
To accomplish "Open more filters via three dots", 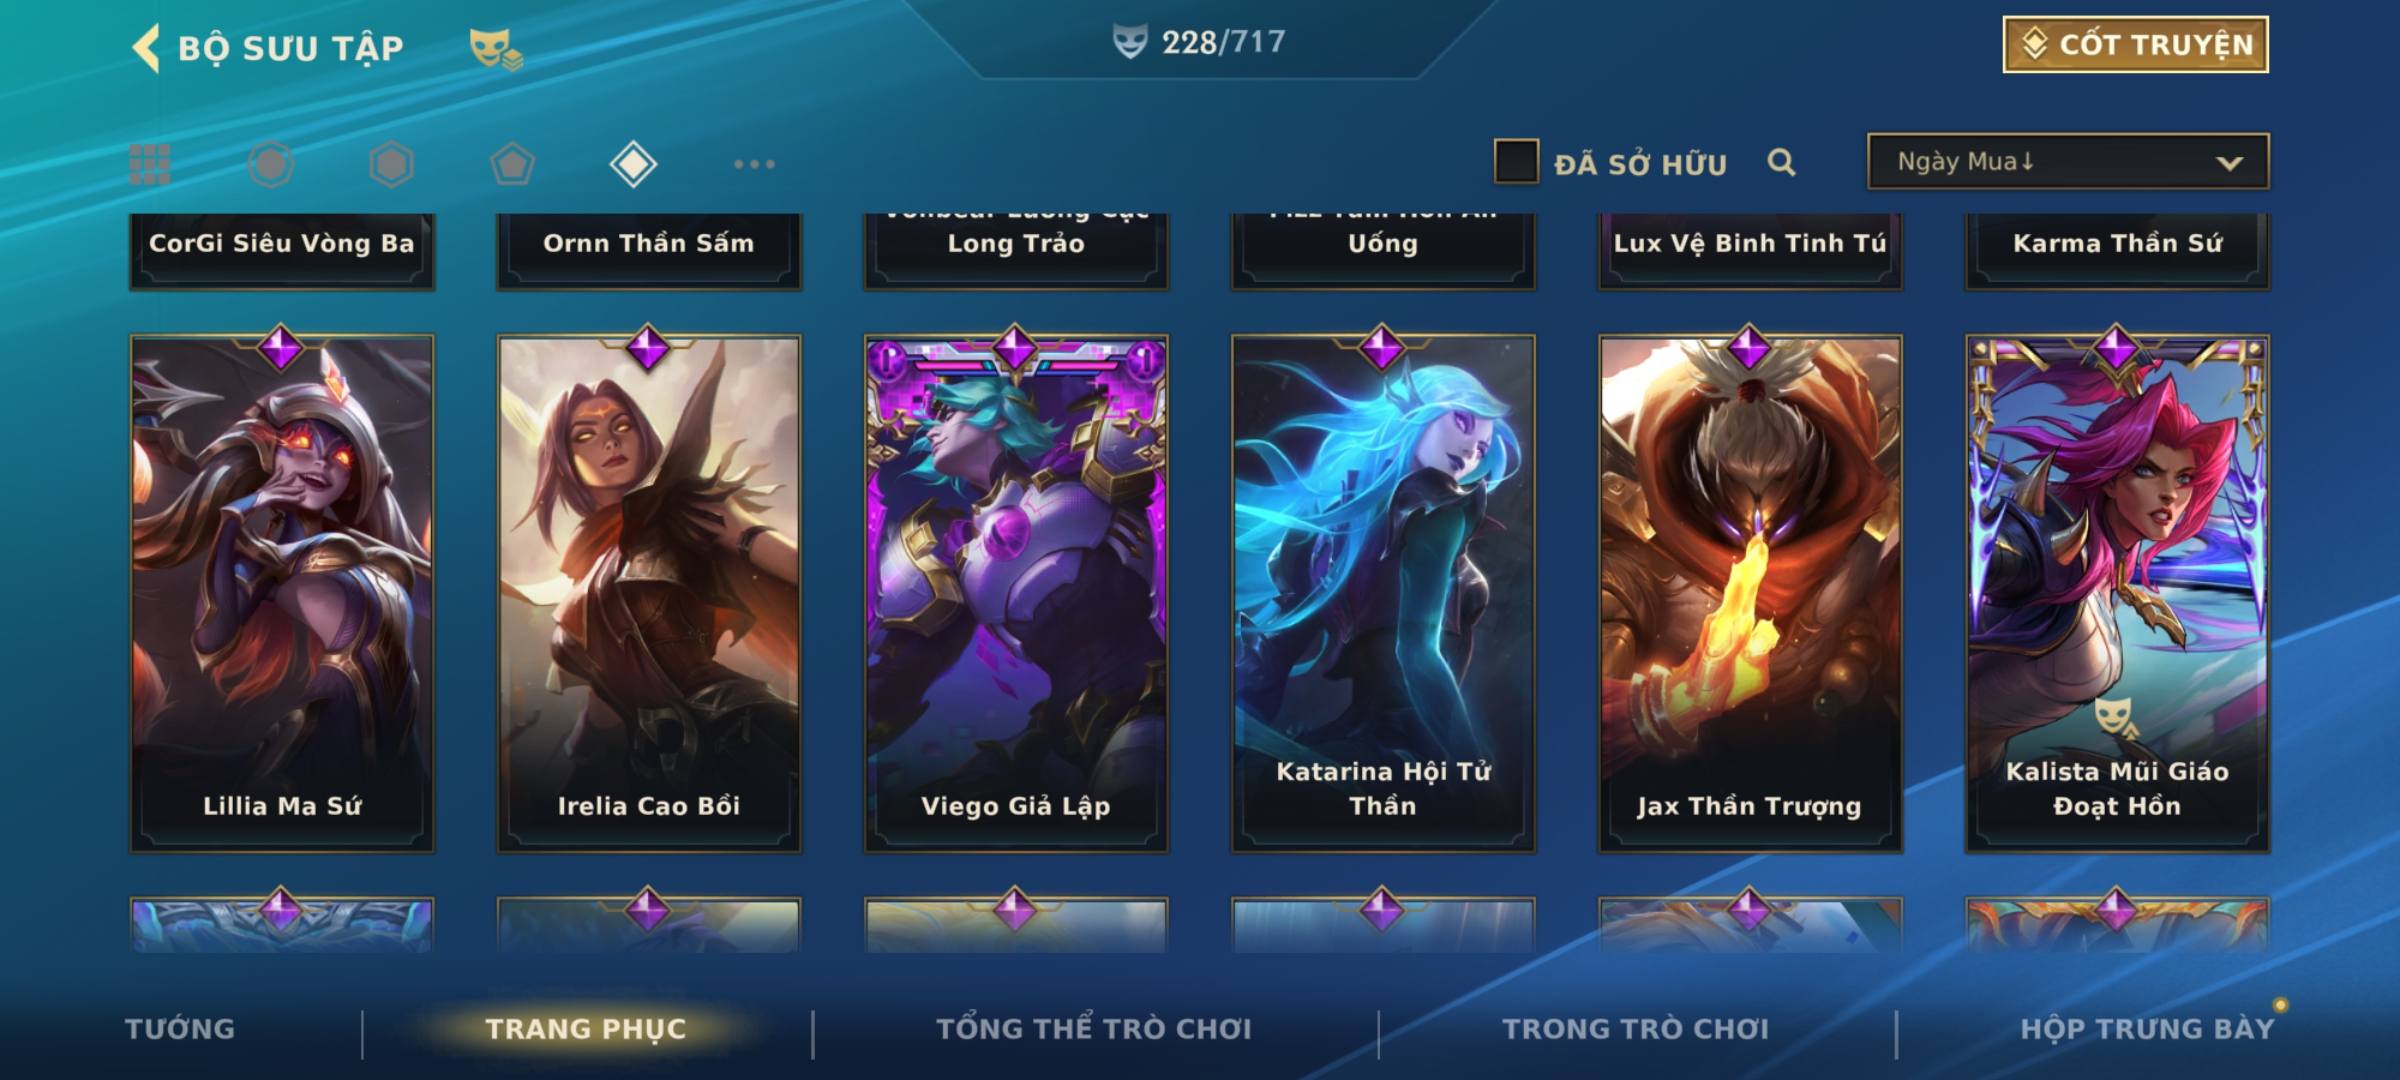I will coord(754,164).
